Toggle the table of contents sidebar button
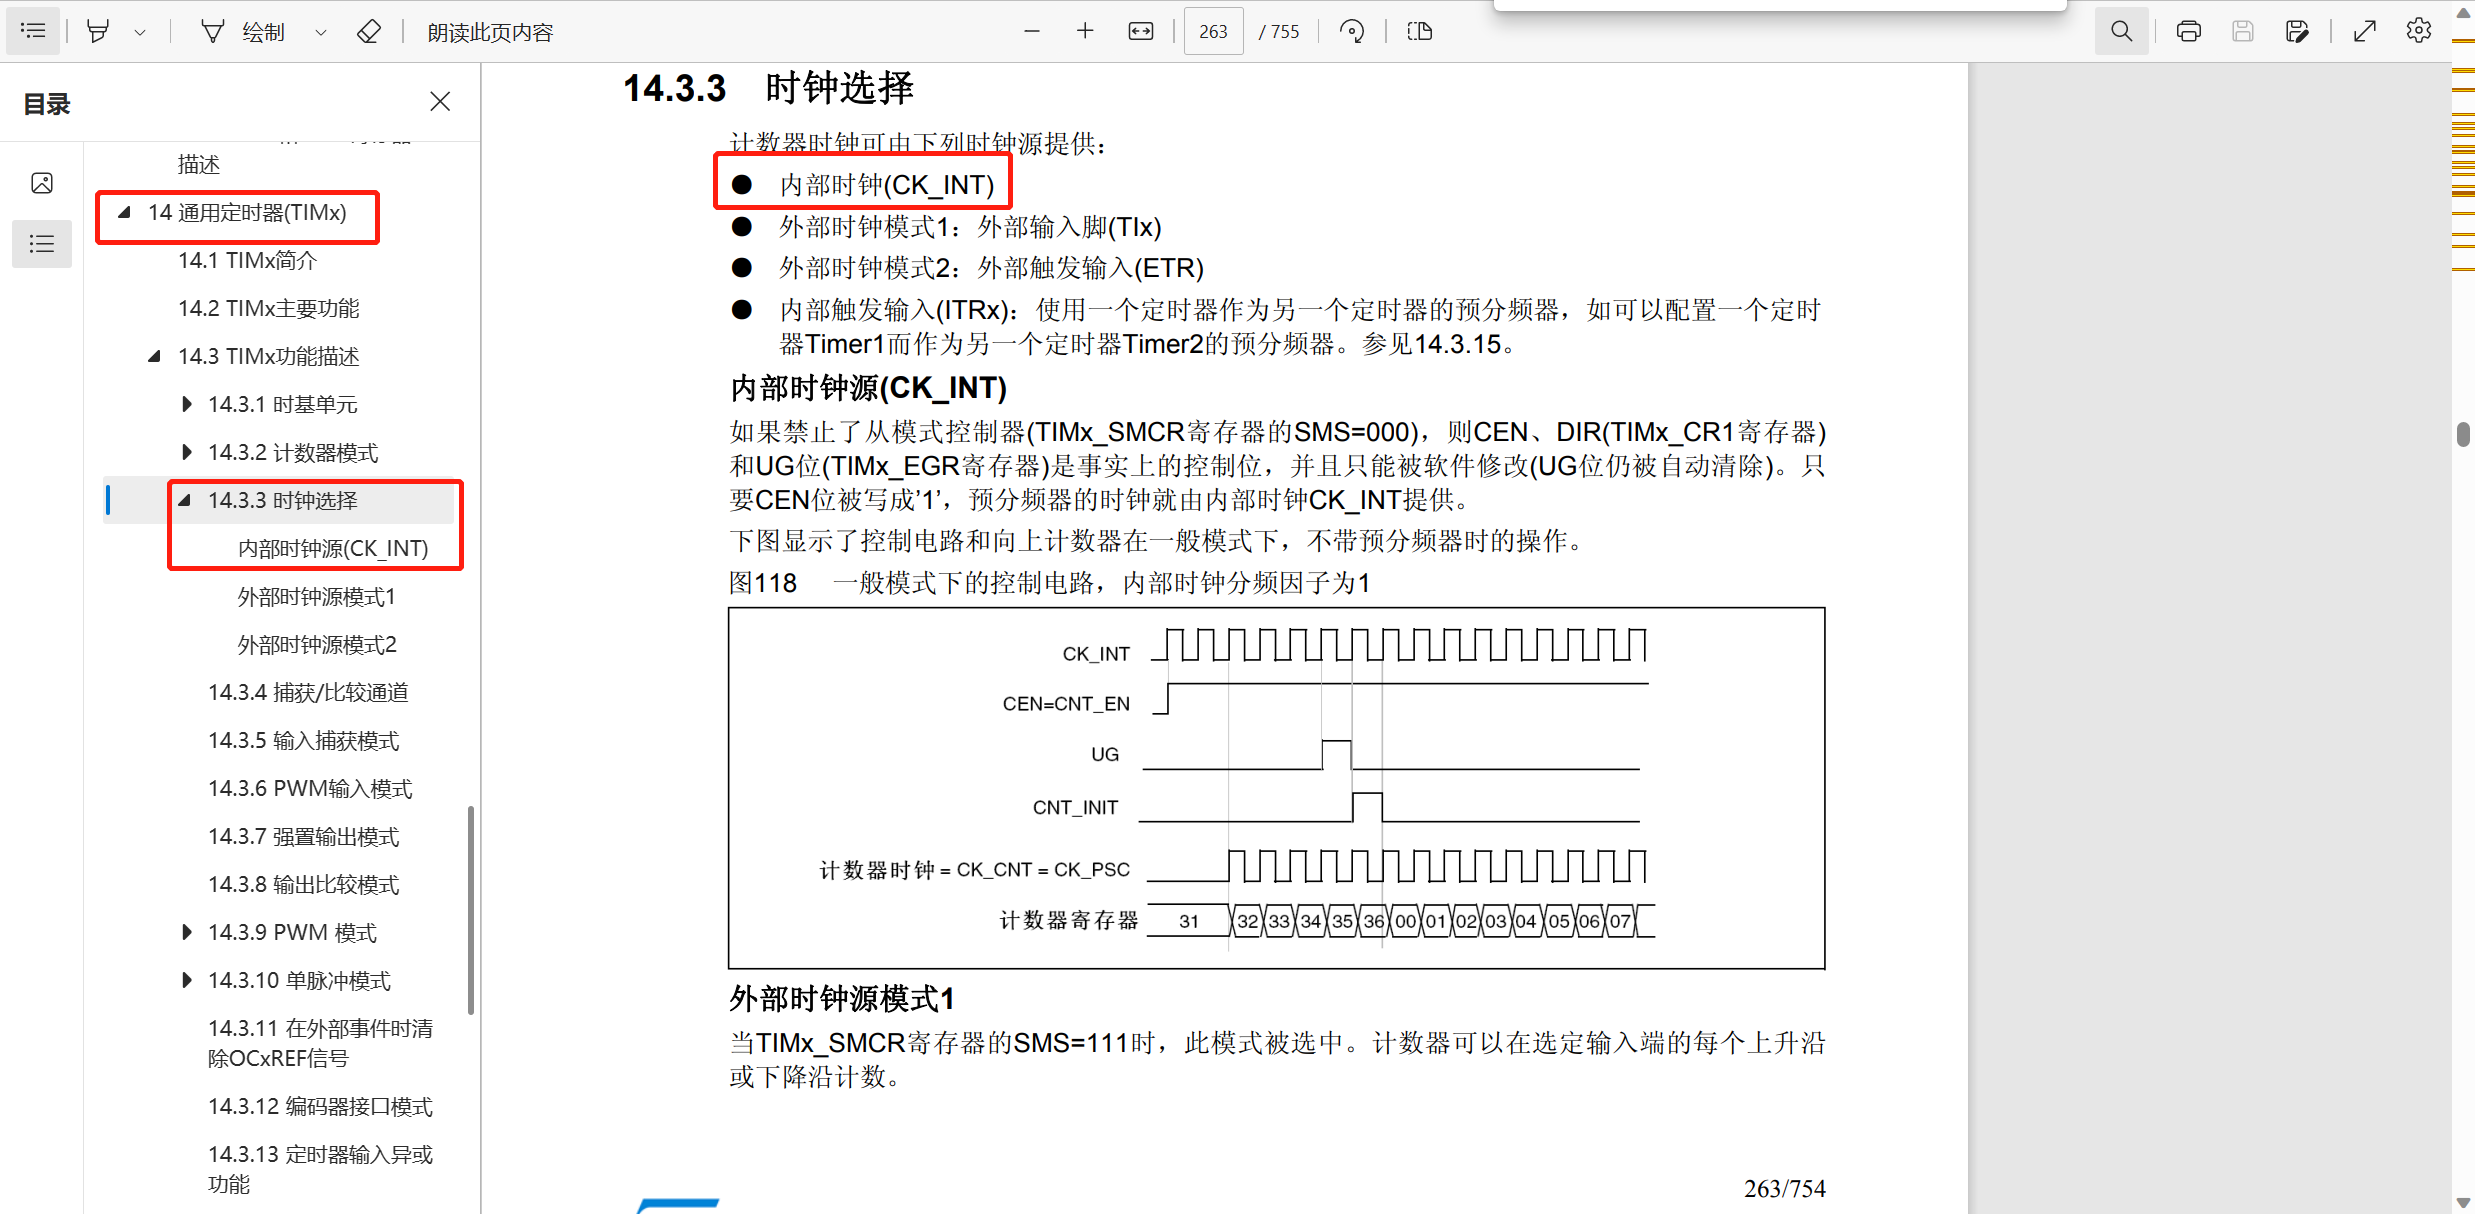 click(x=33, y=31)
